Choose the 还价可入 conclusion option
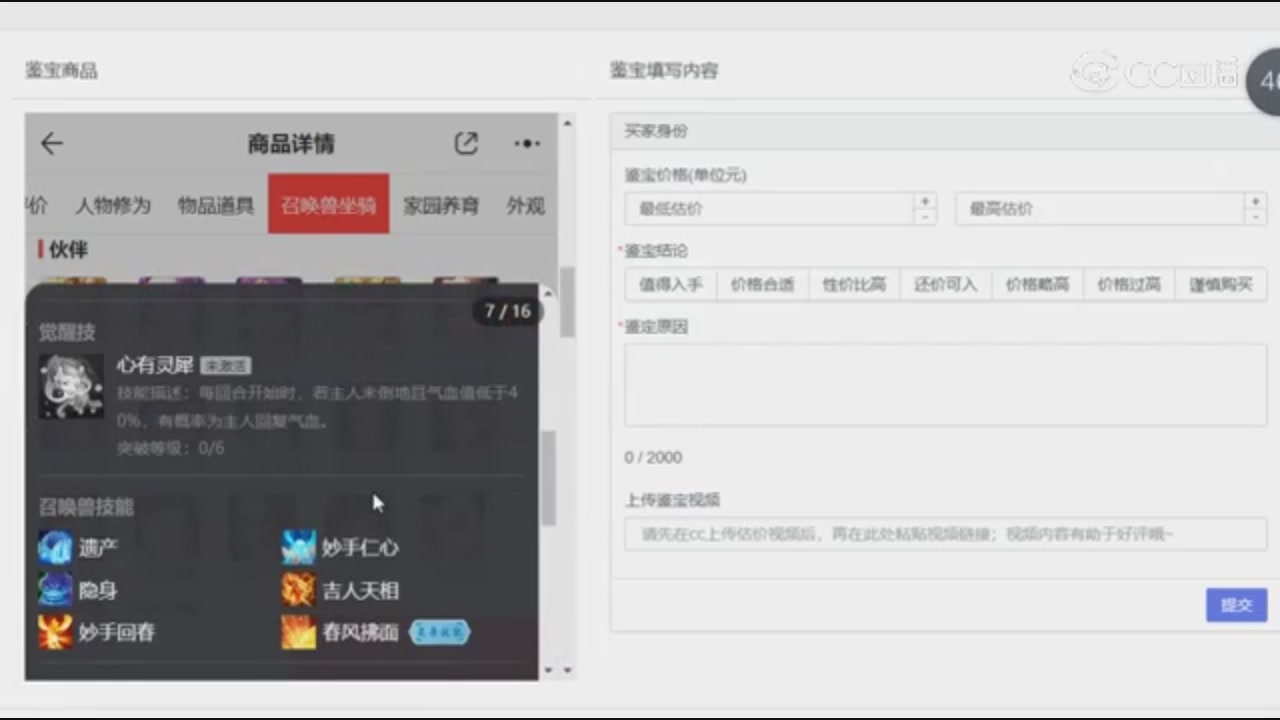1280x720 pixels. coord(946,284)
